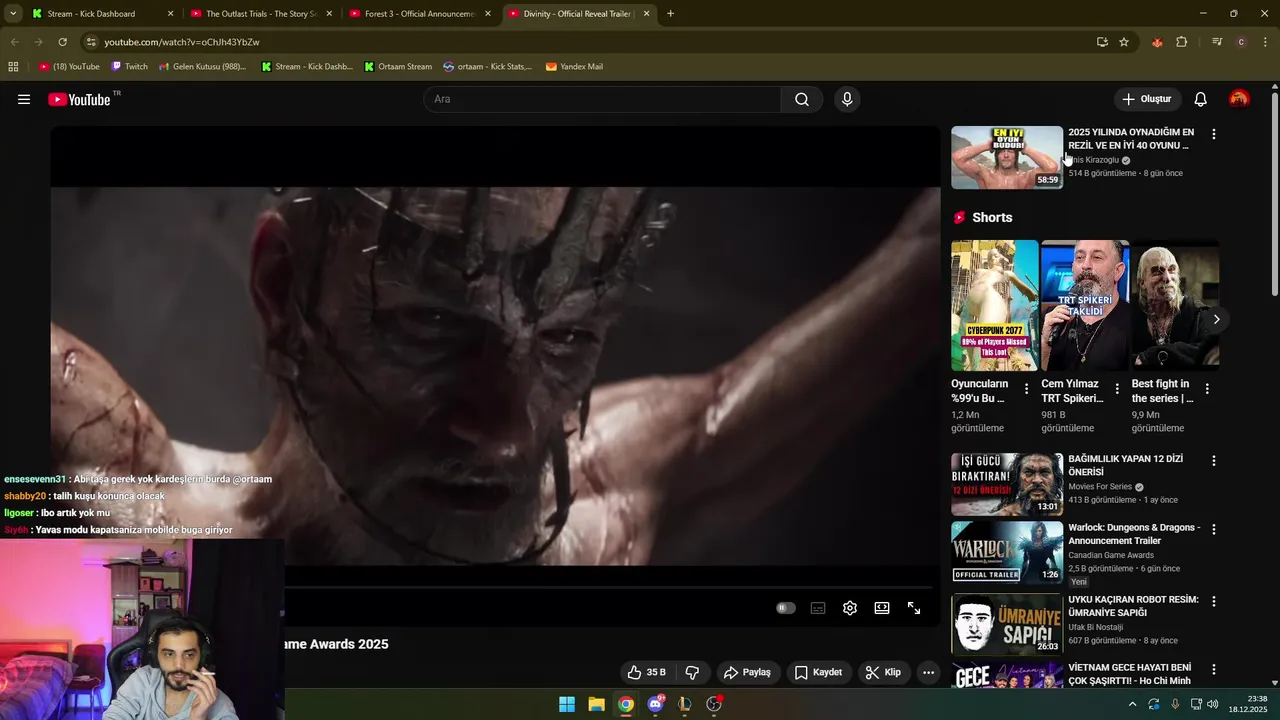This screenshot has width=1280, height=720.
Task: Close the Divinity Official Reveal Trailer tab
Action: (646, 14)
